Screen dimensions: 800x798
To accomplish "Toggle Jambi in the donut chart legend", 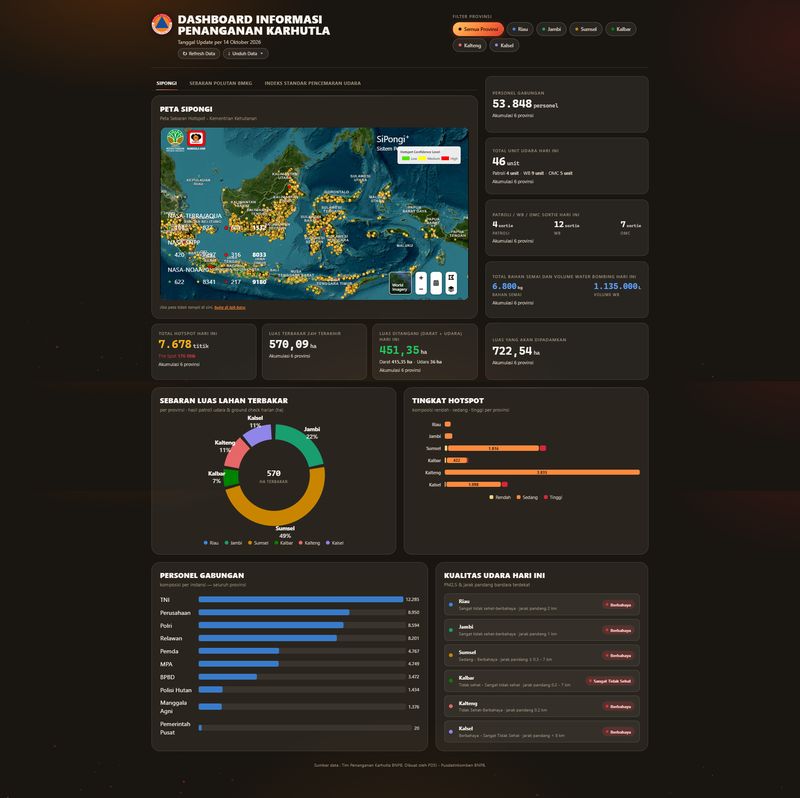I will (x=233, y=543).
